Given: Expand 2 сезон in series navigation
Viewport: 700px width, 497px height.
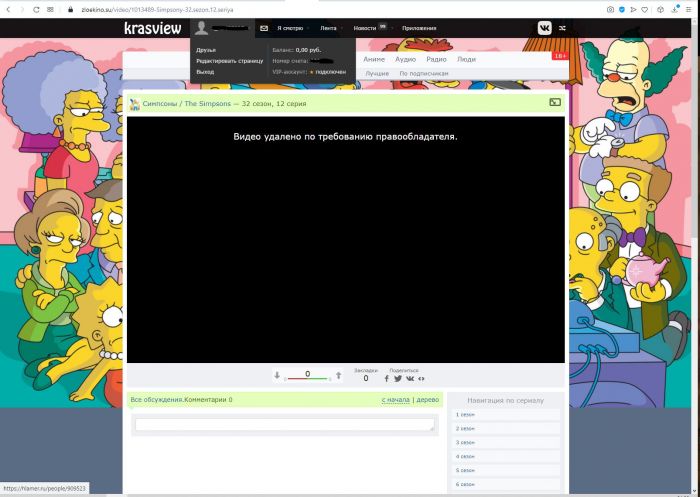Looking at the screenshot, I should pyautogui.click(x=505, y=428).
